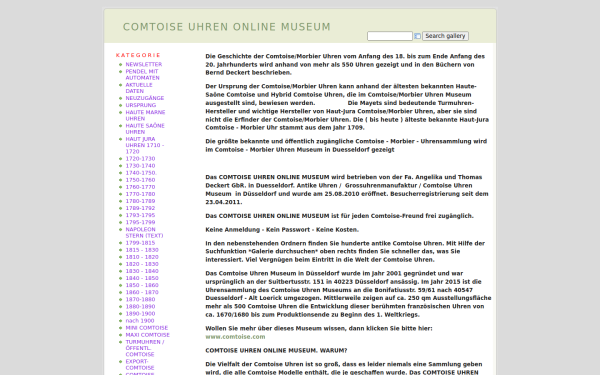The width and height of the screenshot is (600, 375).
Task: Open HAUTE SAÔNE UHREN category
Action: pyautogui.click(x=145, y=129)
